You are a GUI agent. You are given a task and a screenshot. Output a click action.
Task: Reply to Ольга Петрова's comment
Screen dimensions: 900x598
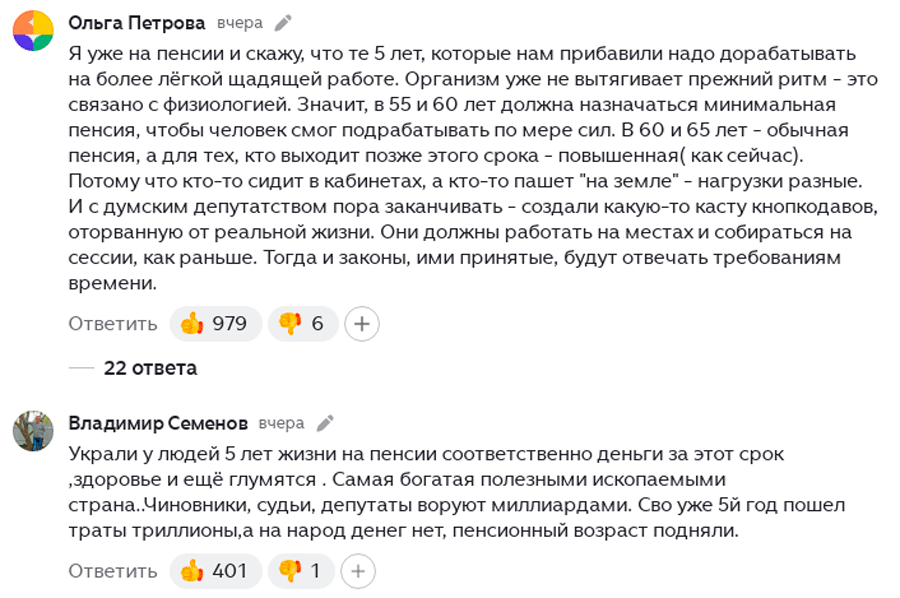click(x=113, y=324)
